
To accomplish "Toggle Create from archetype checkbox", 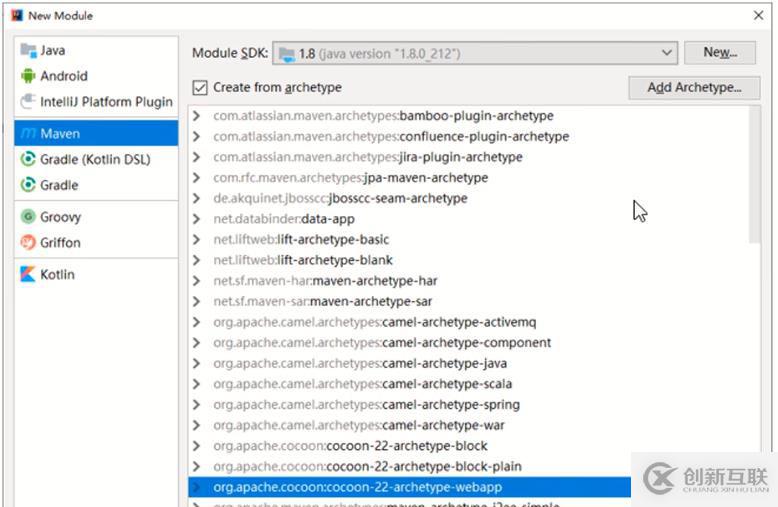I will (x=200, y=88).
